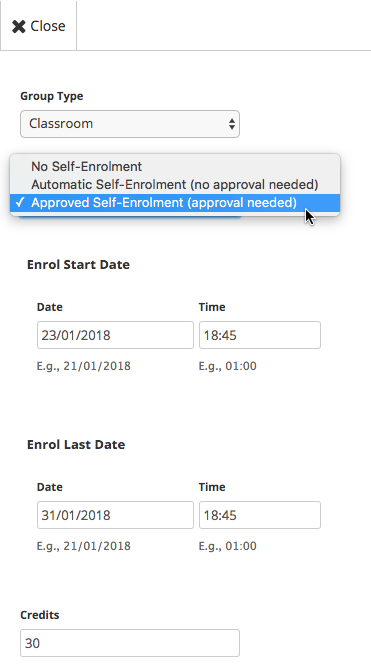The width and height of the screenshot is (371, 672).
Task: Click the Credits field showing 30
Action: [130, 643]
